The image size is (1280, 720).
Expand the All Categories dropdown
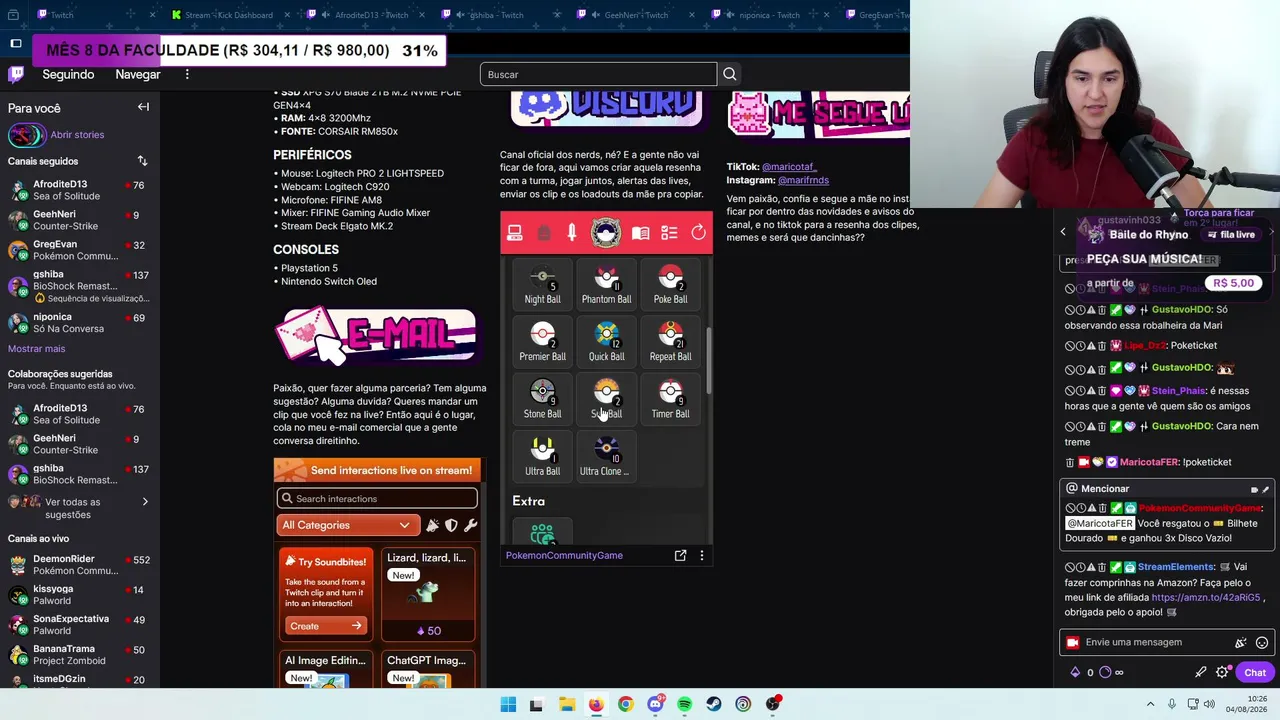(347, 525)
